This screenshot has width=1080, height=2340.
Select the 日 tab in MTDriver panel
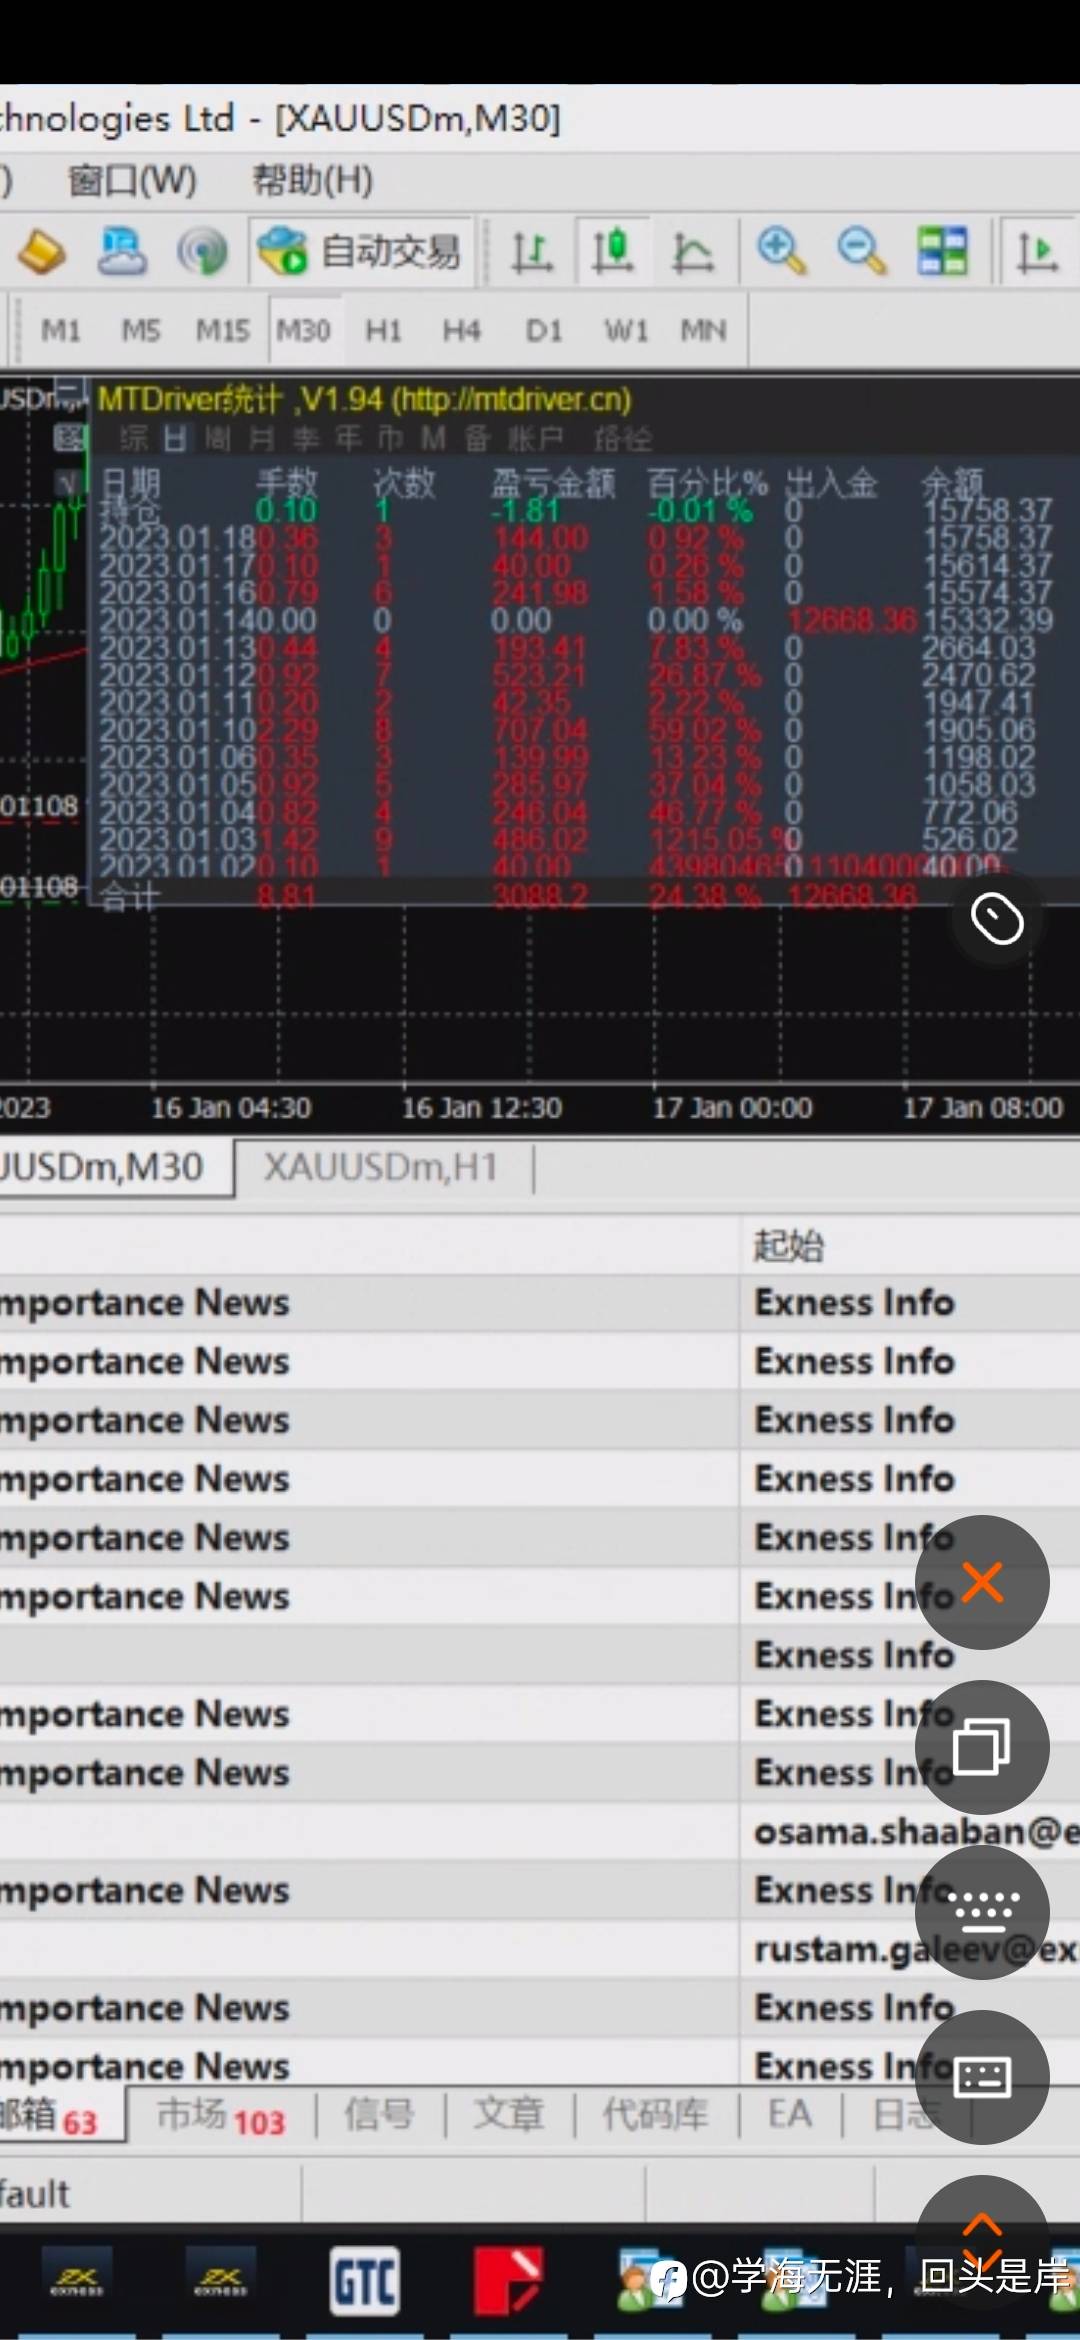[175, 439]
